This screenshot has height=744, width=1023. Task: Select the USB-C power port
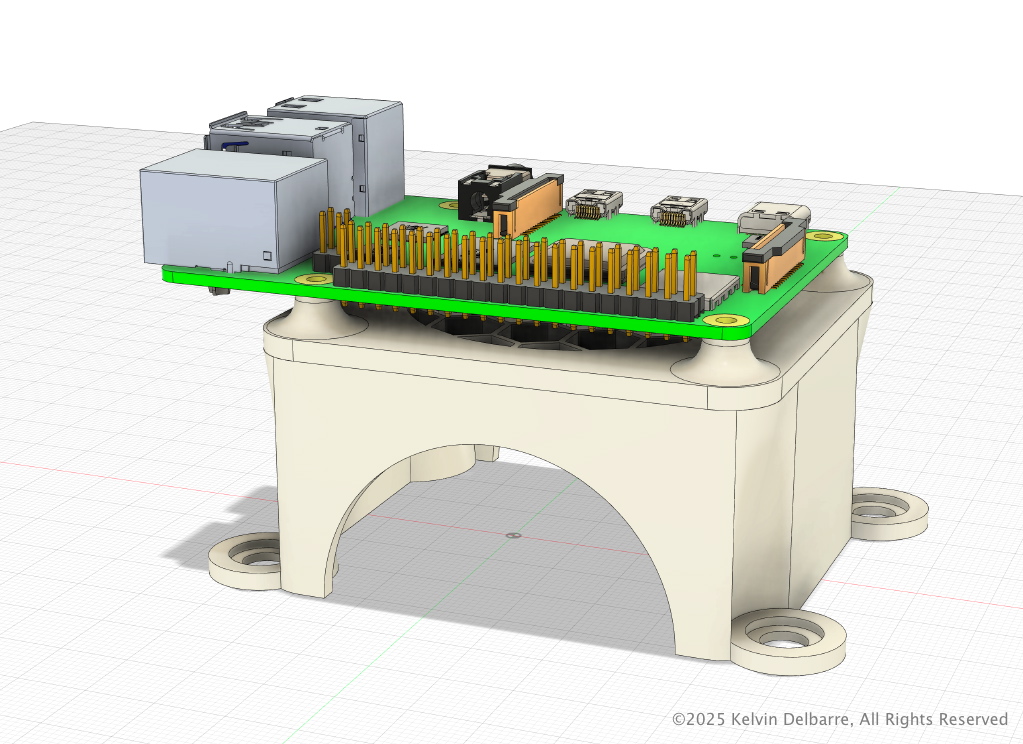pyautogui.click(x=777, y=216)
